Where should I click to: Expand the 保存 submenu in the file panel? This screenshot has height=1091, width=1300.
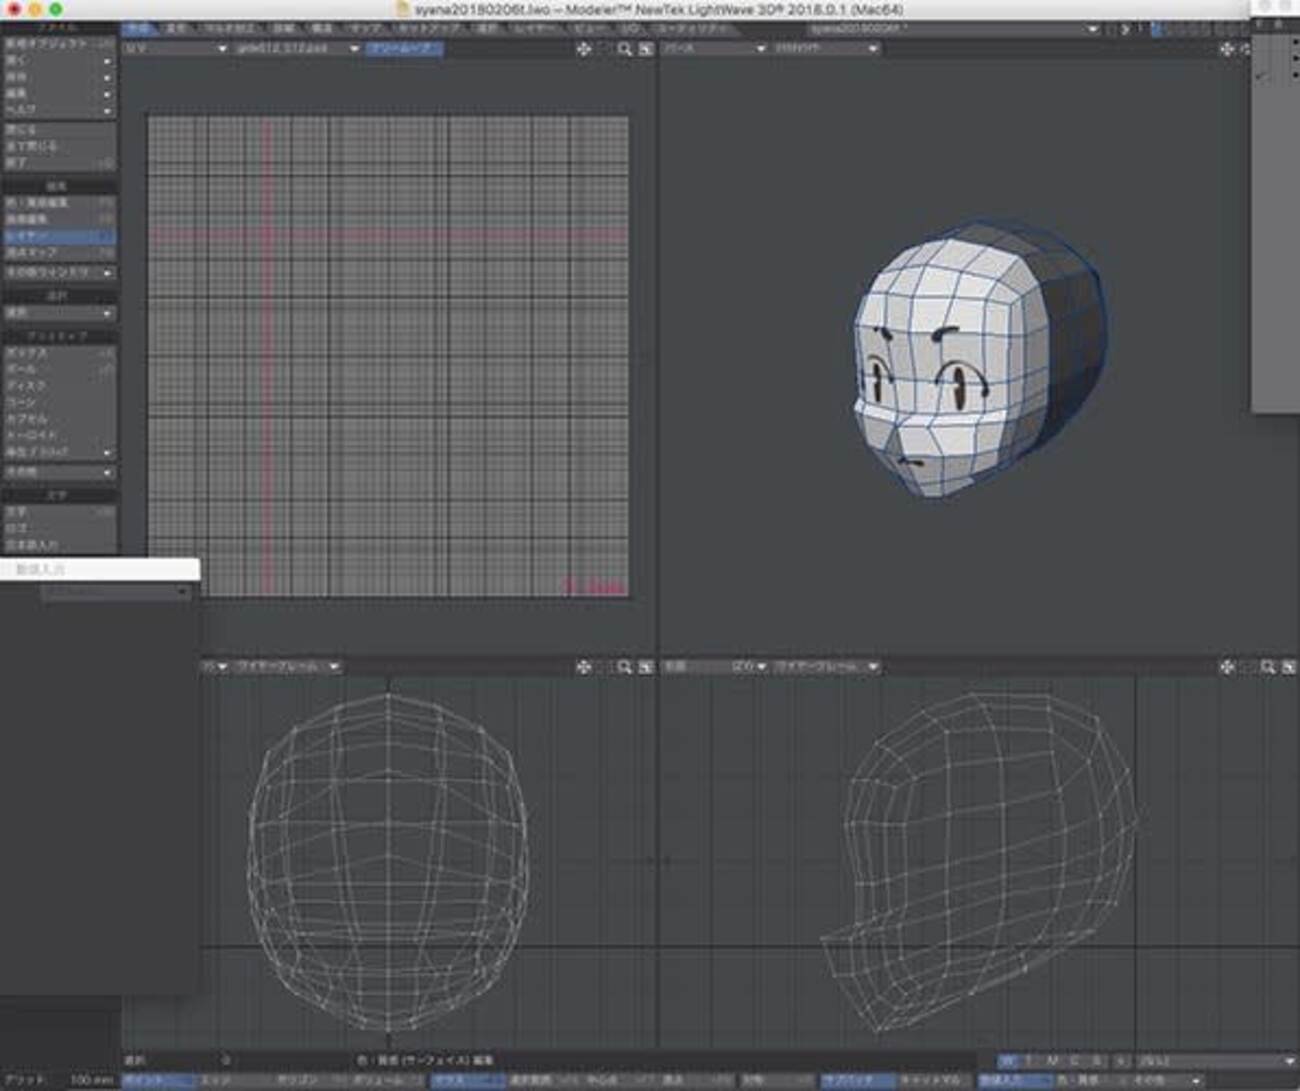(59, 77)
